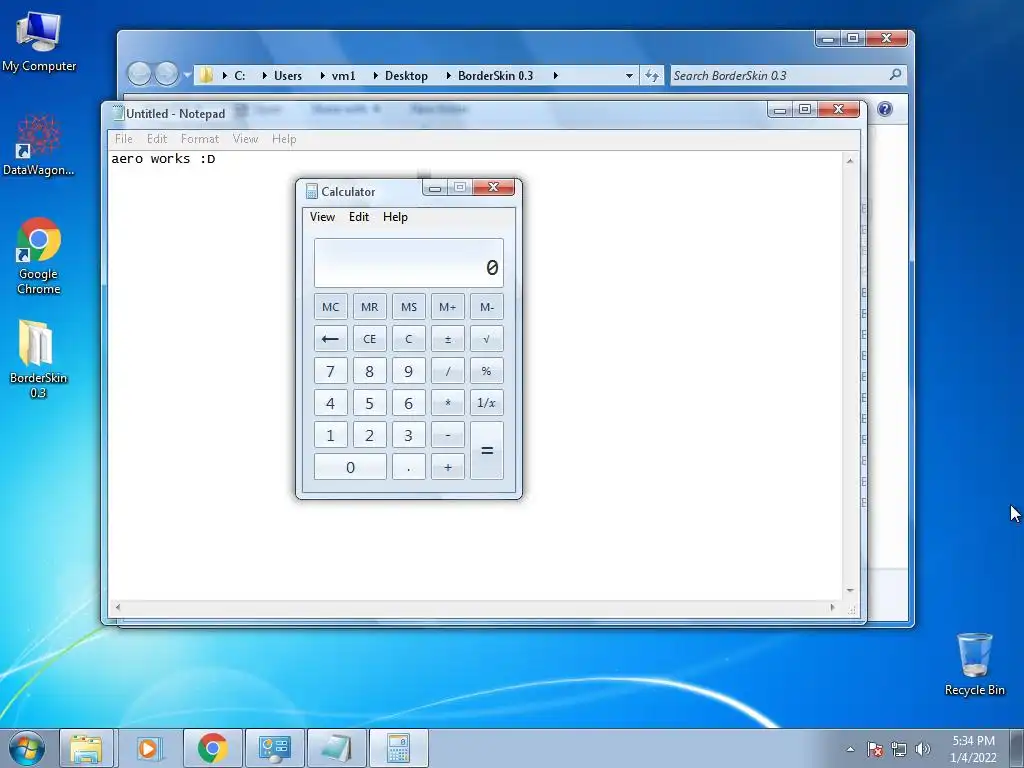The height and width of the screenshot is (768, 1024).
Task: Go forward in Explorer window
Action: point(167,74)
